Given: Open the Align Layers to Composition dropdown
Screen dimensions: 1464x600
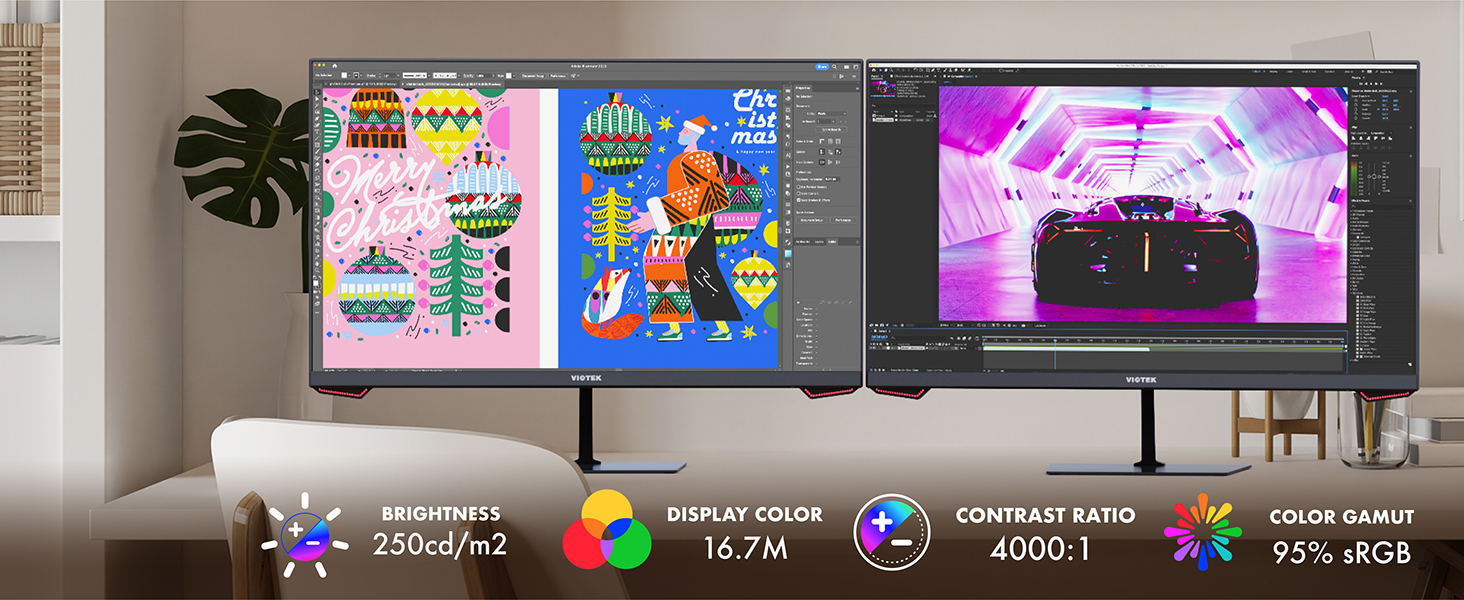Looking at the screenshot, I should [x=1383, y=133].
